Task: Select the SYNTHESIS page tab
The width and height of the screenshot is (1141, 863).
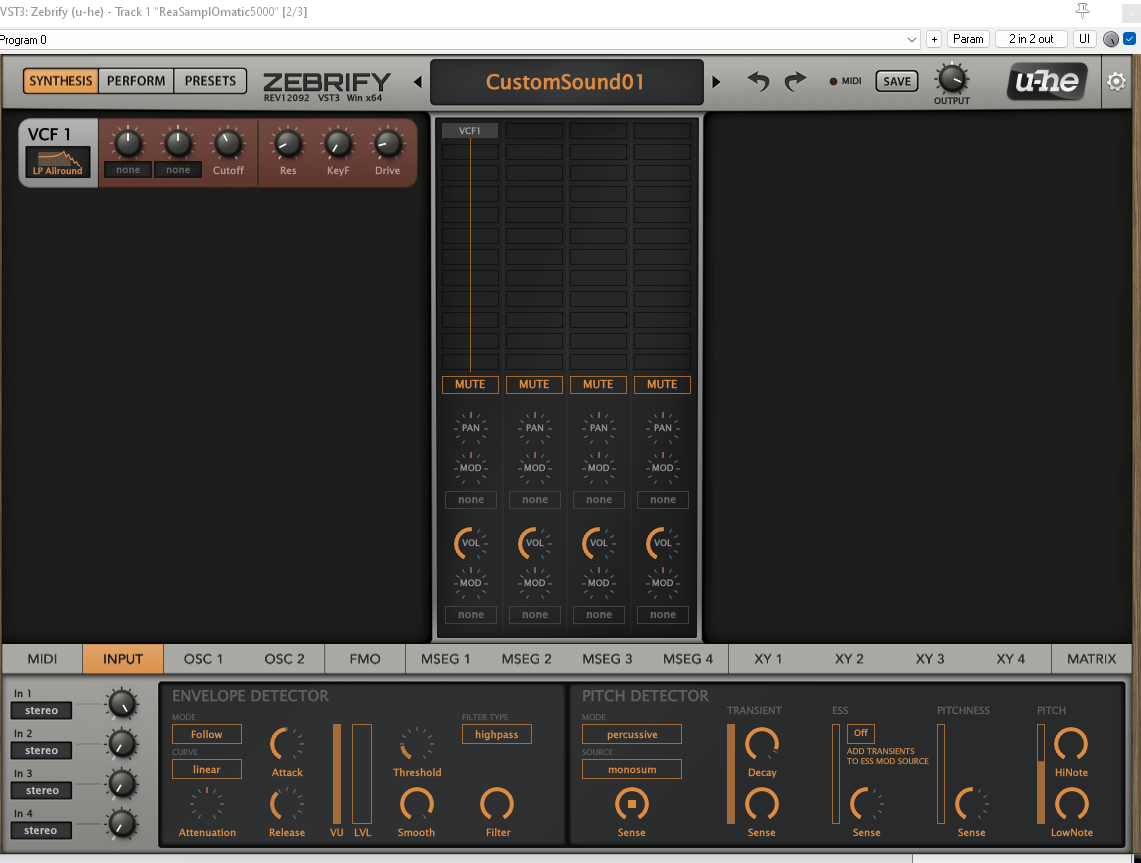Action: pyautogui.click(x=60, y=81)
